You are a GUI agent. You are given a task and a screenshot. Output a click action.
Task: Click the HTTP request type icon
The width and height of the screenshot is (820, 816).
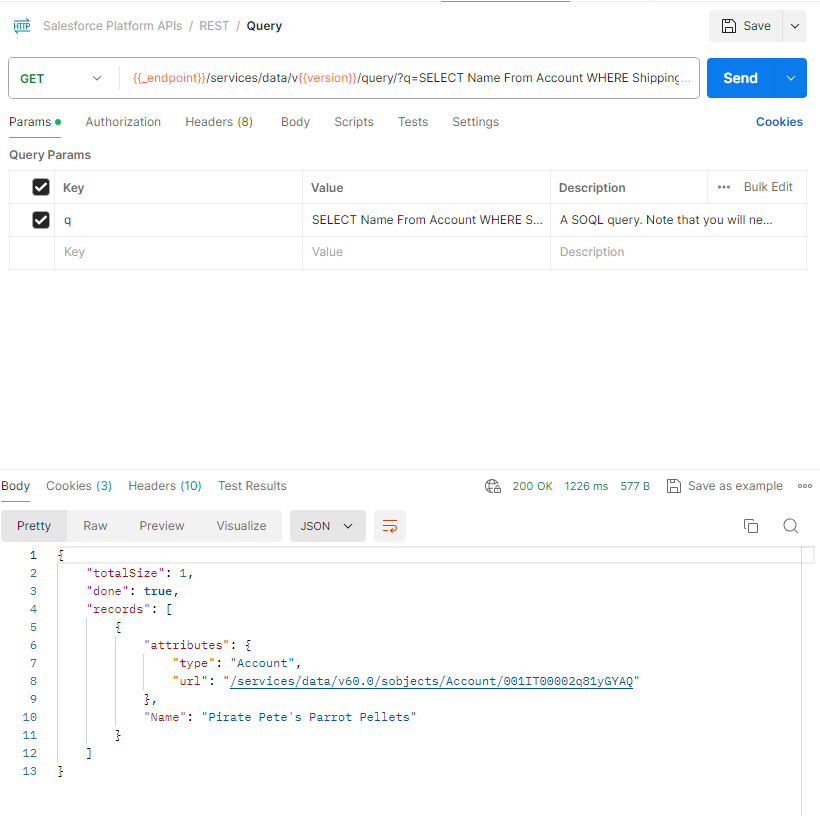click(x=22, y=26)
